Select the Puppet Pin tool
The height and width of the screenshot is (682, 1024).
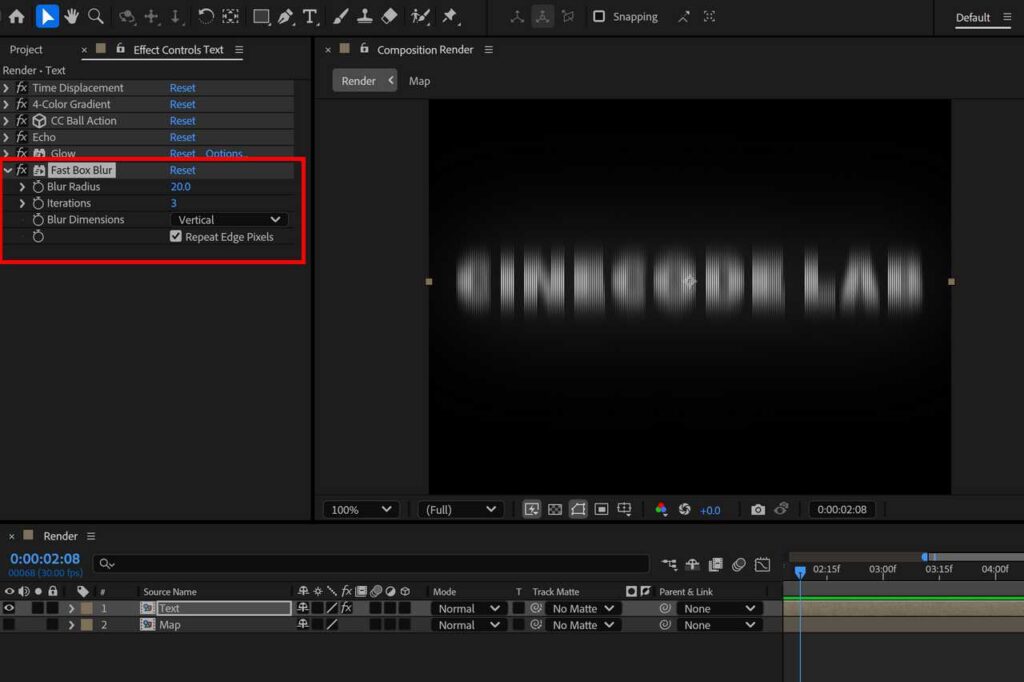coord(450,16)
